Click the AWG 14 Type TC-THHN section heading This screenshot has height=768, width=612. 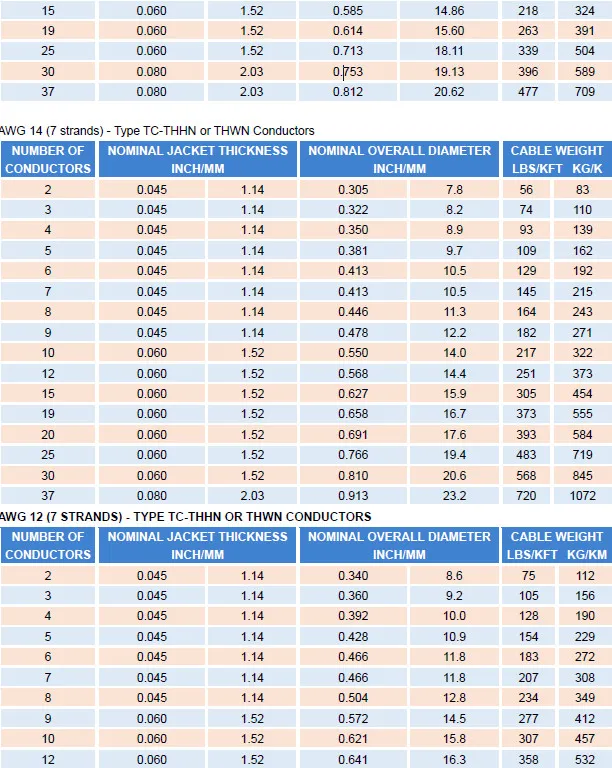tap(157, 131)
